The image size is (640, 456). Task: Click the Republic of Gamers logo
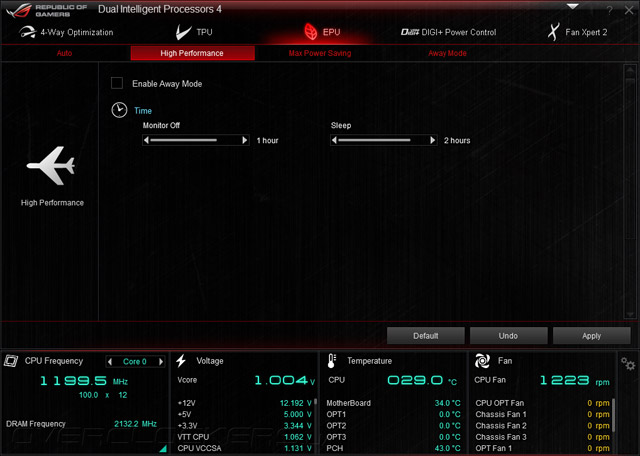point(47,11)
